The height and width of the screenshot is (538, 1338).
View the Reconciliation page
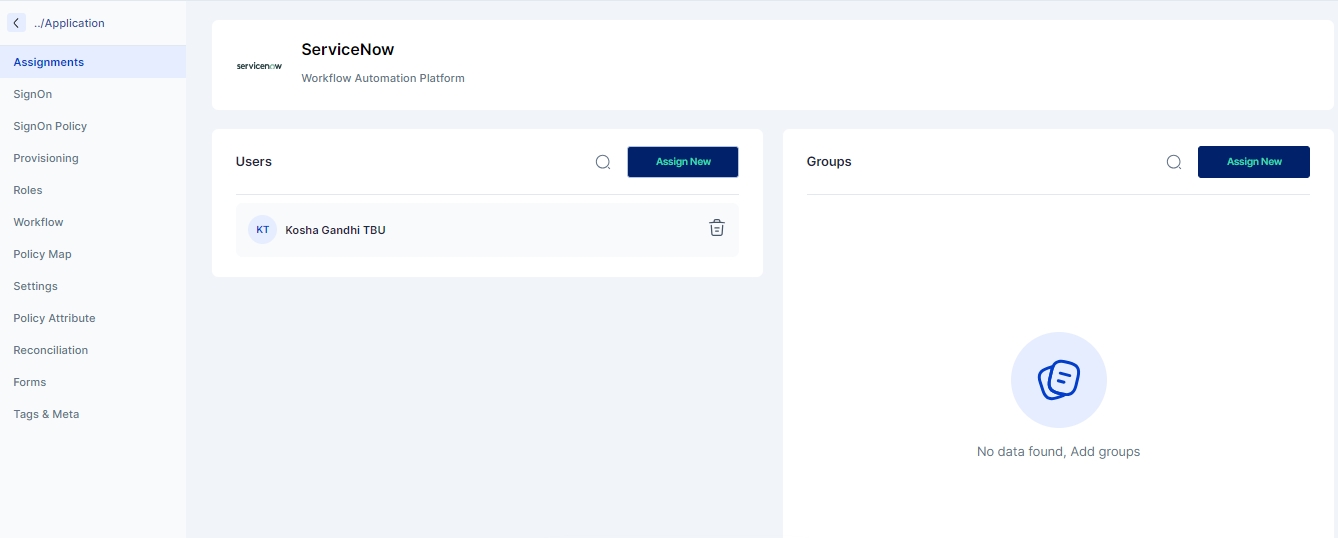pos(51,350)
